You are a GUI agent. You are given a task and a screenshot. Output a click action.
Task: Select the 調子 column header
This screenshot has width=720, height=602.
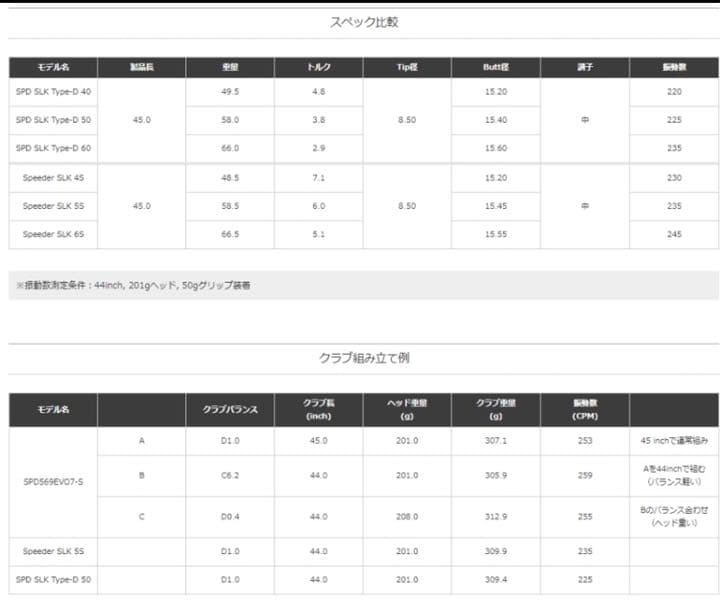[x=584, y=67]
